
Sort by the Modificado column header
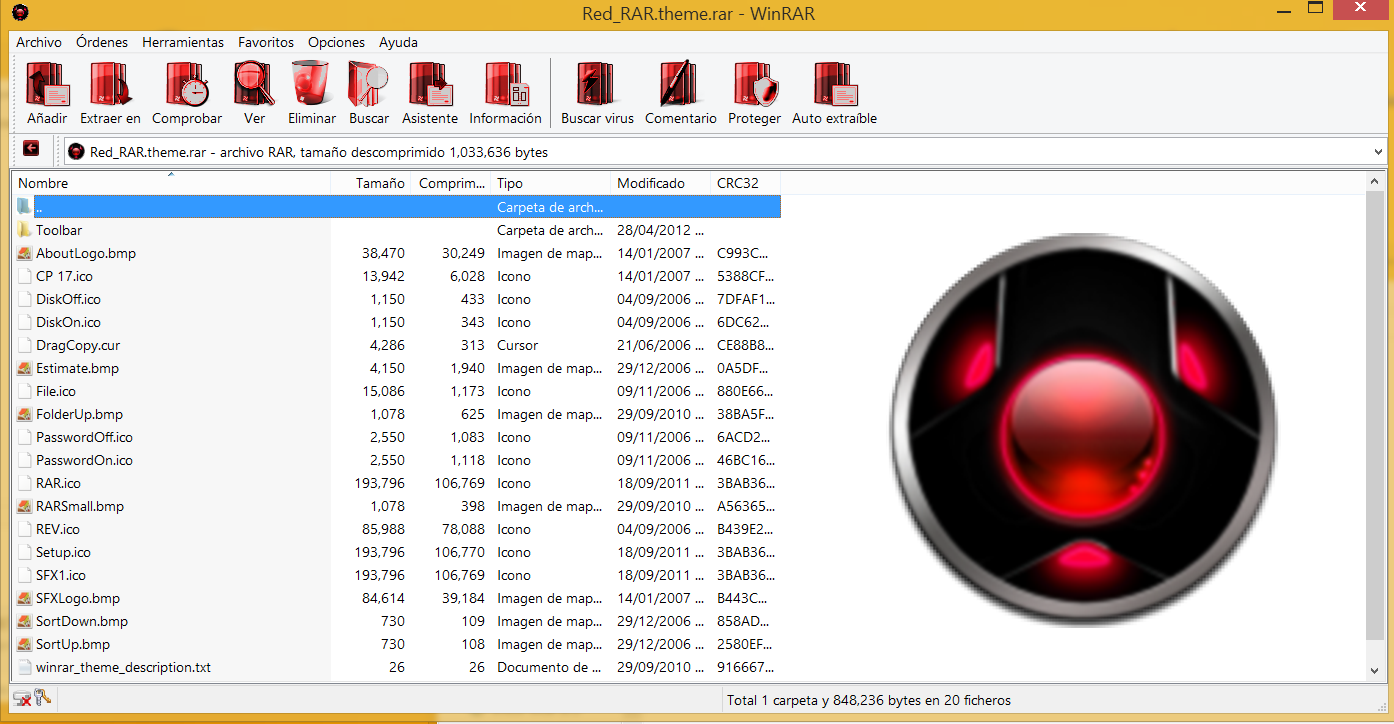tap(661, 183)
